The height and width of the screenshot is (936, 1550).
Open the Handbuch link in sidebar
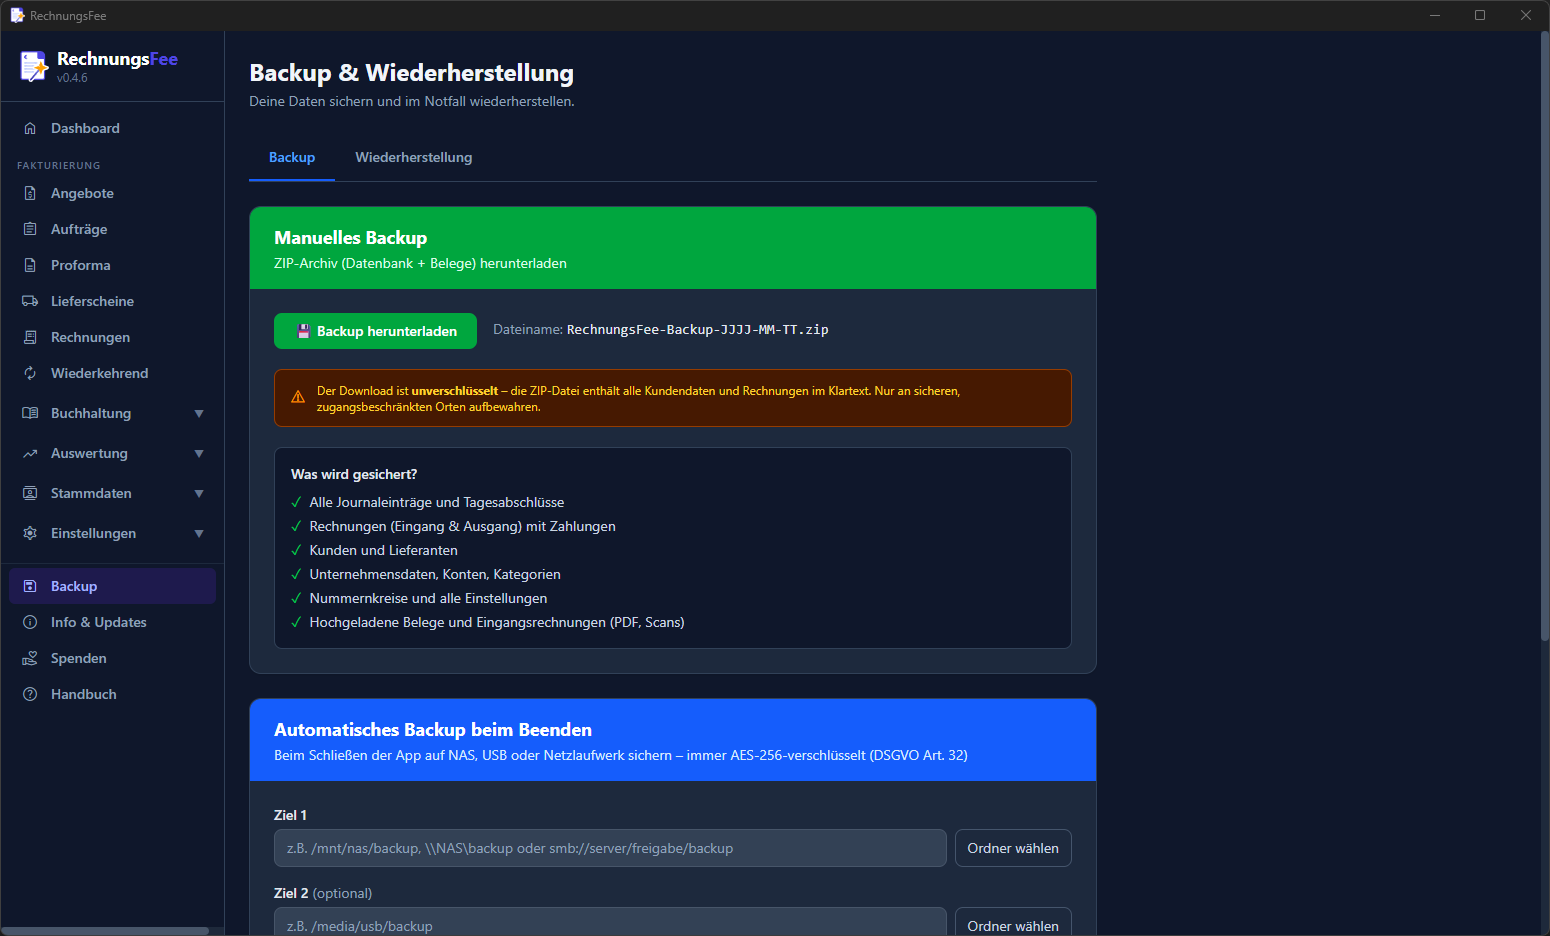112,694
